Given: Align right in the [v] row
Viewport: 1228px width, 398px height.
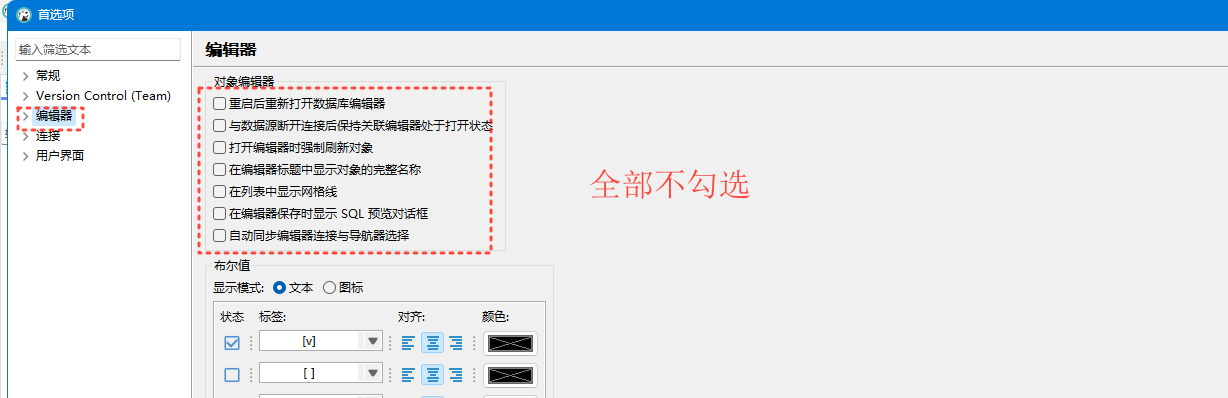Looking at the screenshot, I should [456, 343].
